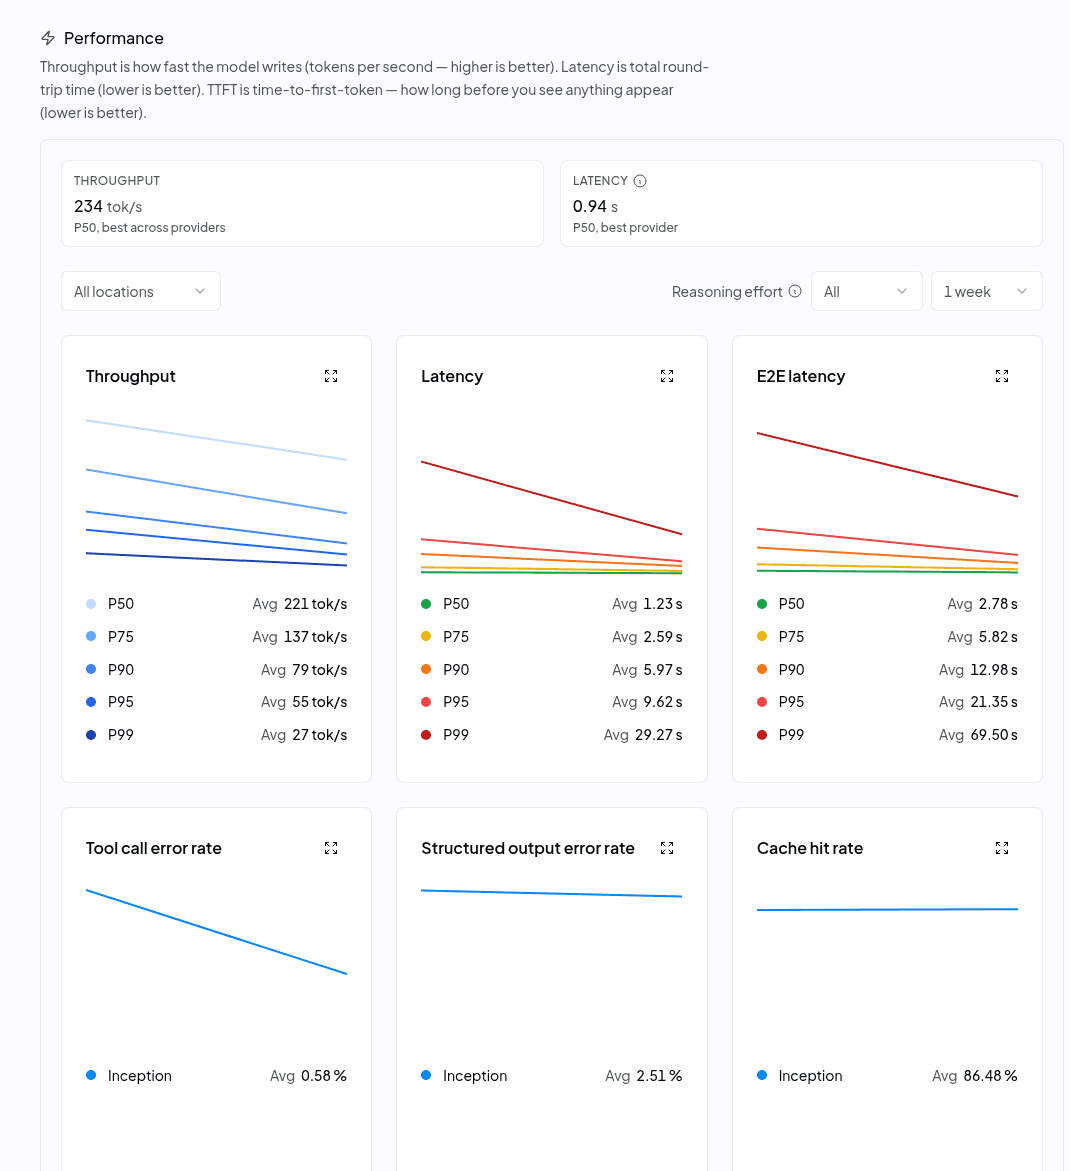
Task: Expand the Latency chart to fullscreen
Action: 667,376
